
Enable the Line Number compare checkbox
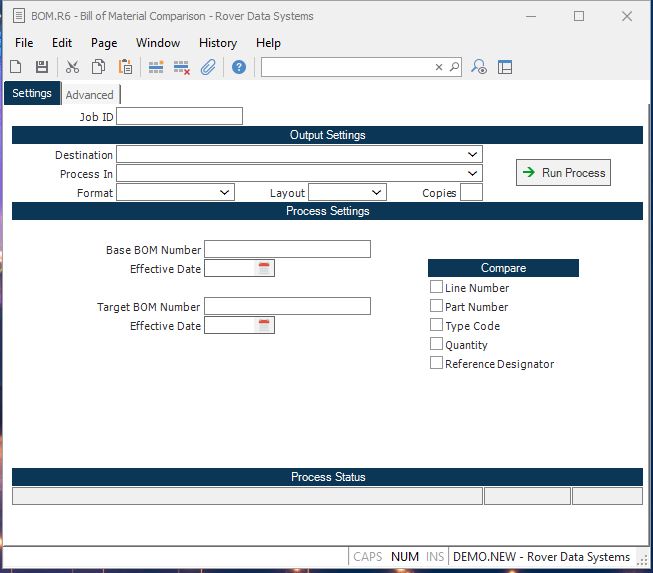pyautogui.click(x=436, y=287)
